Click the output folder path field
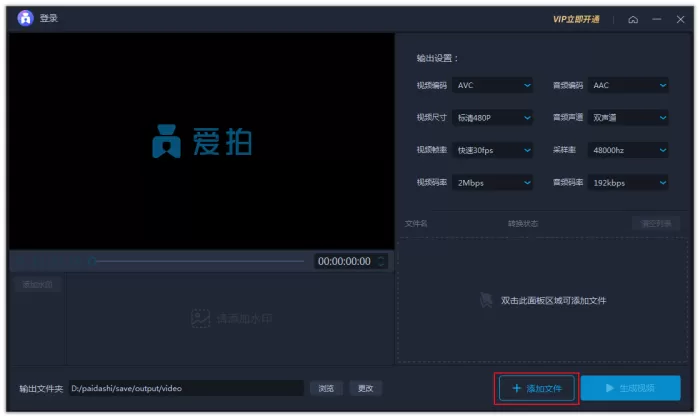The height and width of the screenshot is (418, 700). pyautogui.click(x=186, y=389)
